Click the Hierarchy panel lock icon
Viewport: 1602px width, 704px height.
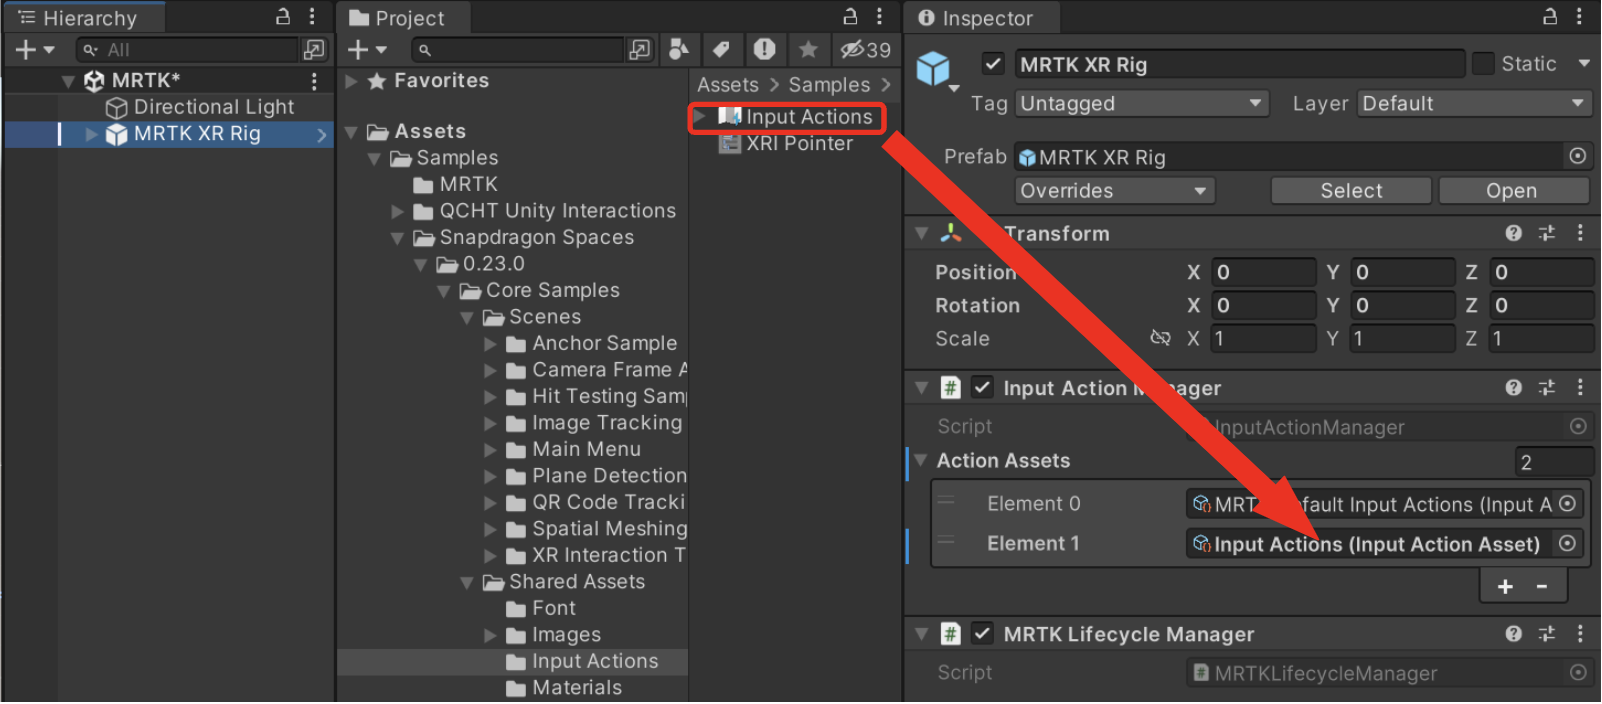[283, 16]
